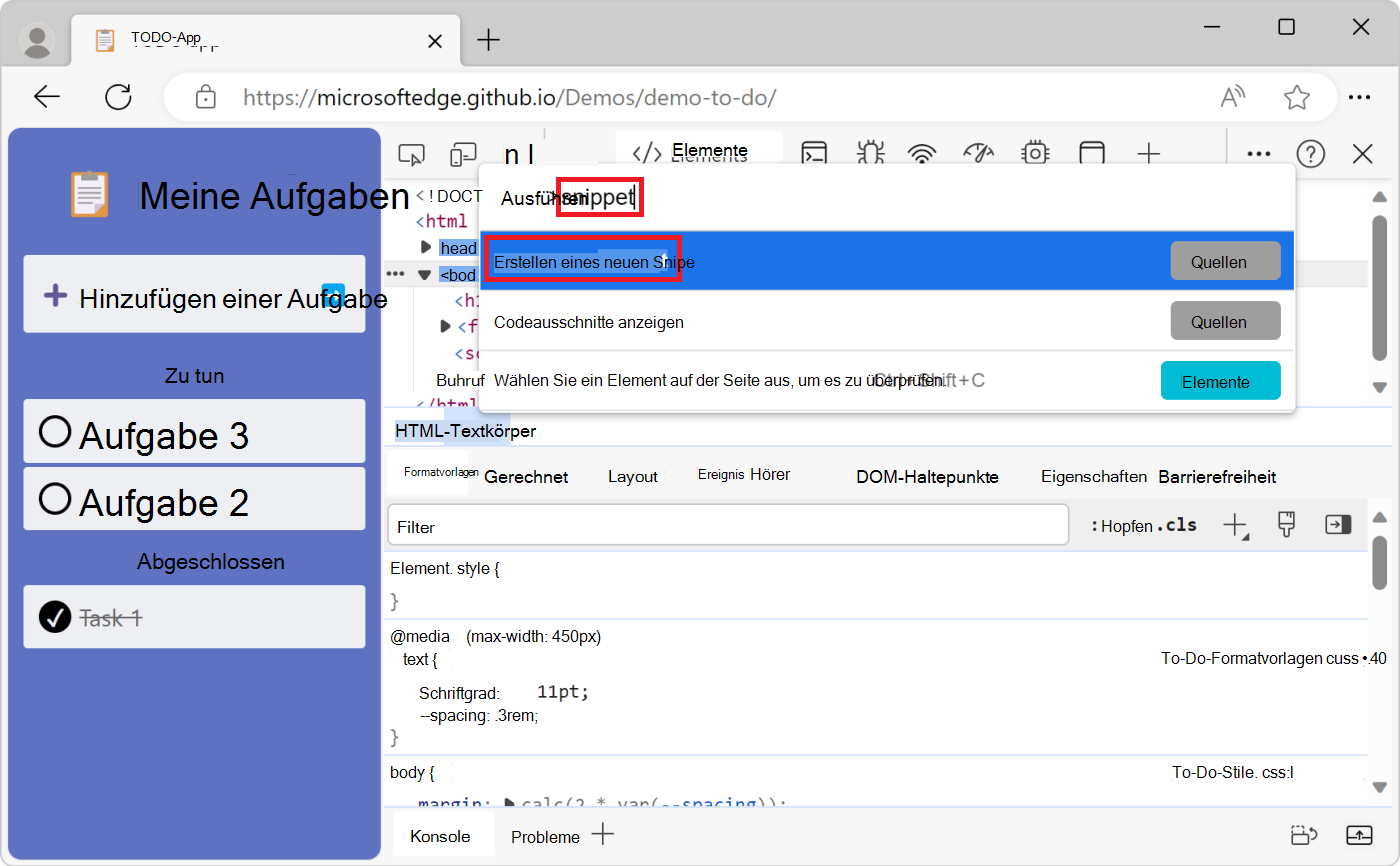Open the Console tool icon in toolbar
Viewport: 1400px width, 866px height.
(x=816, y=153)
